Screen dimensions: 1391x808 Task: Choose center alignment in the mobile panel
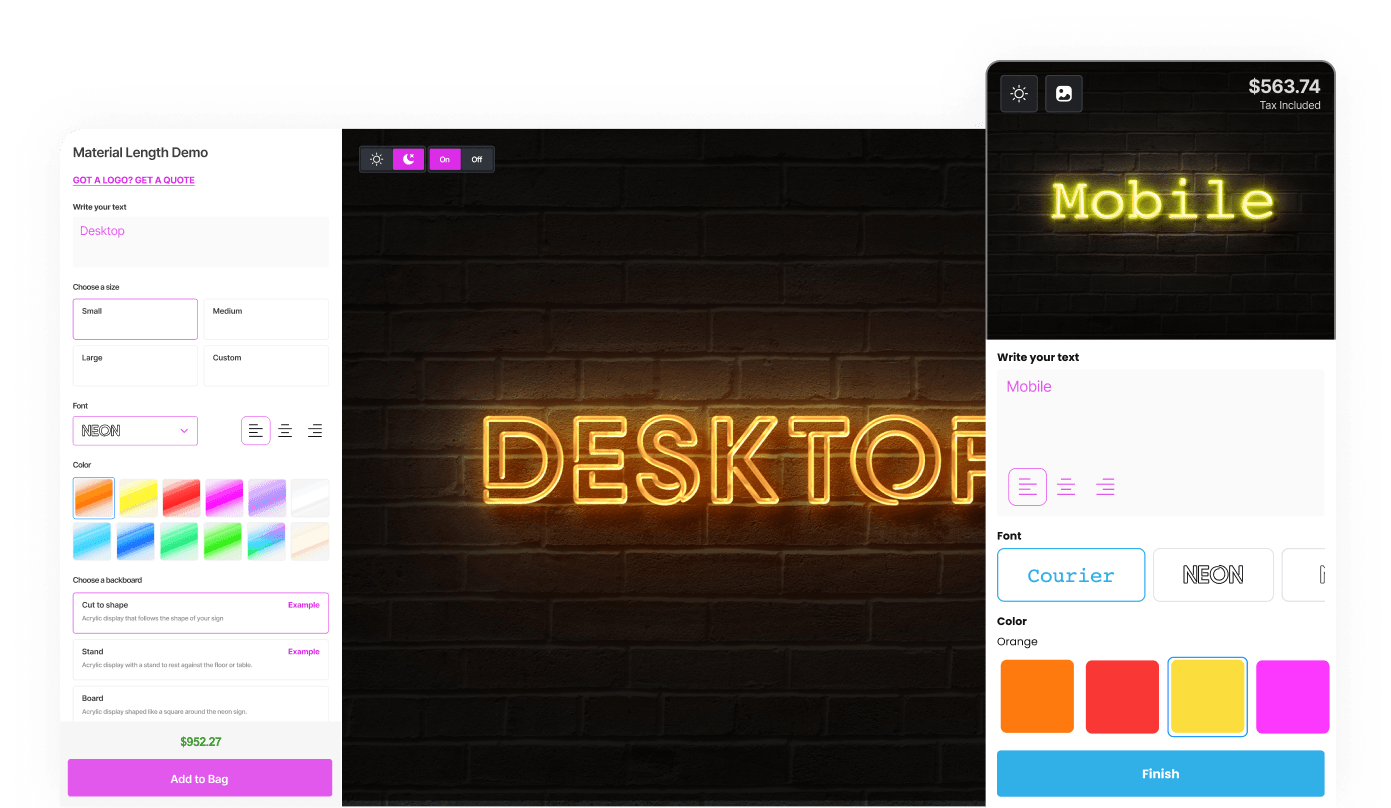1066,486
